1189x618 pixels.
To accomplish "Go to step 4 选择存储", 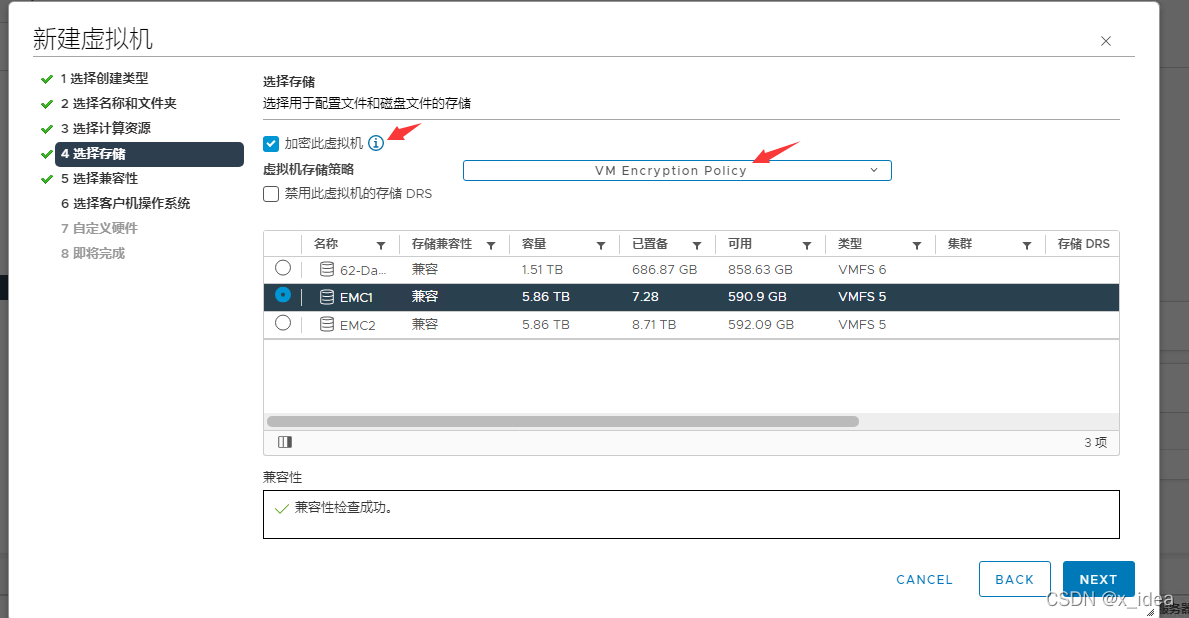I will tap(149, 154).
